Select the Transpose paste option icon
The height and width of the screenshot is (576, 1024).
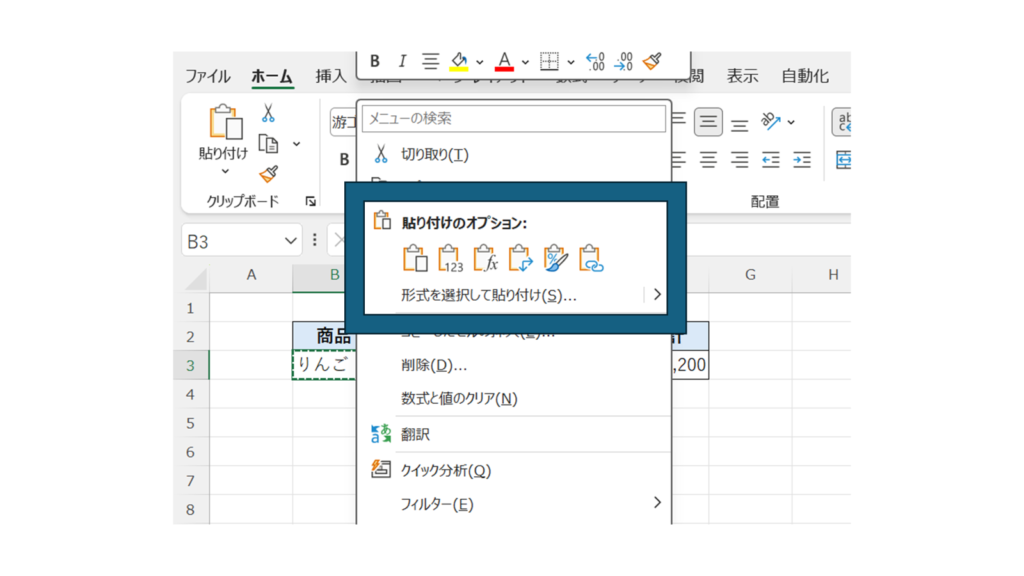pyautogui.click(x=520, y=260)
